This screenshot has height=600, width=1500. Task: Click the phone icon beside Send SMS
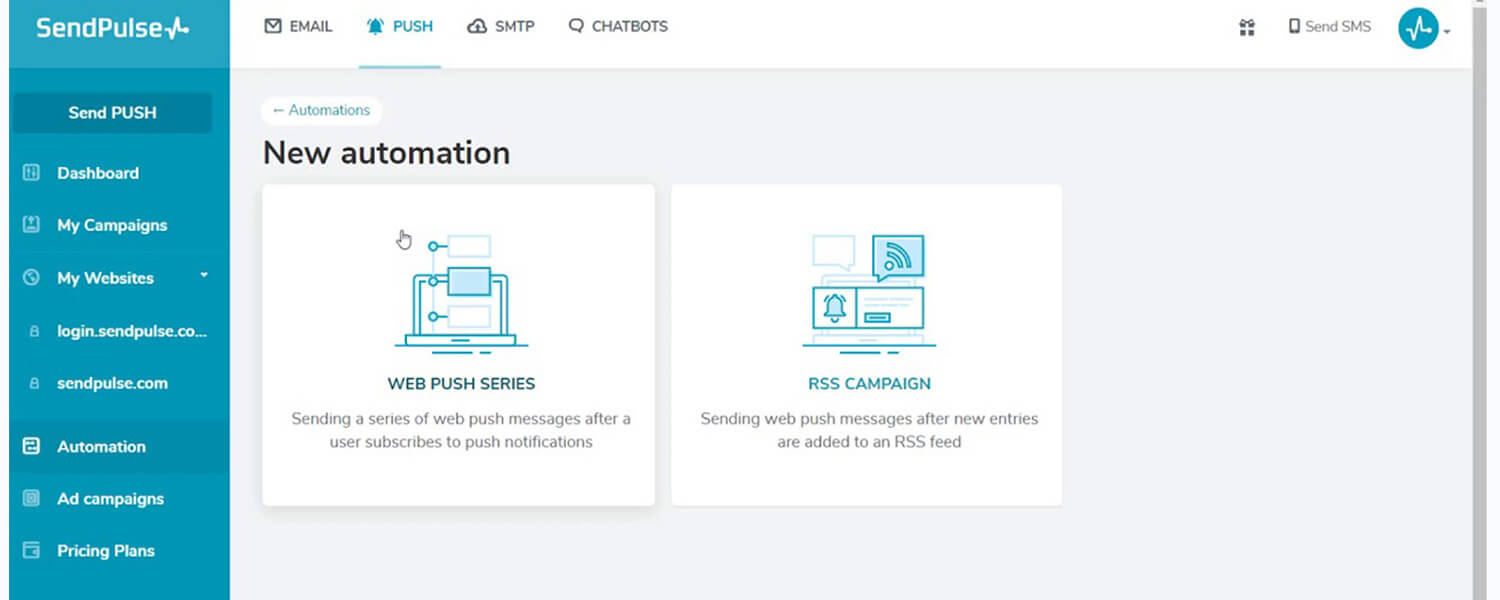point(1294,27)
